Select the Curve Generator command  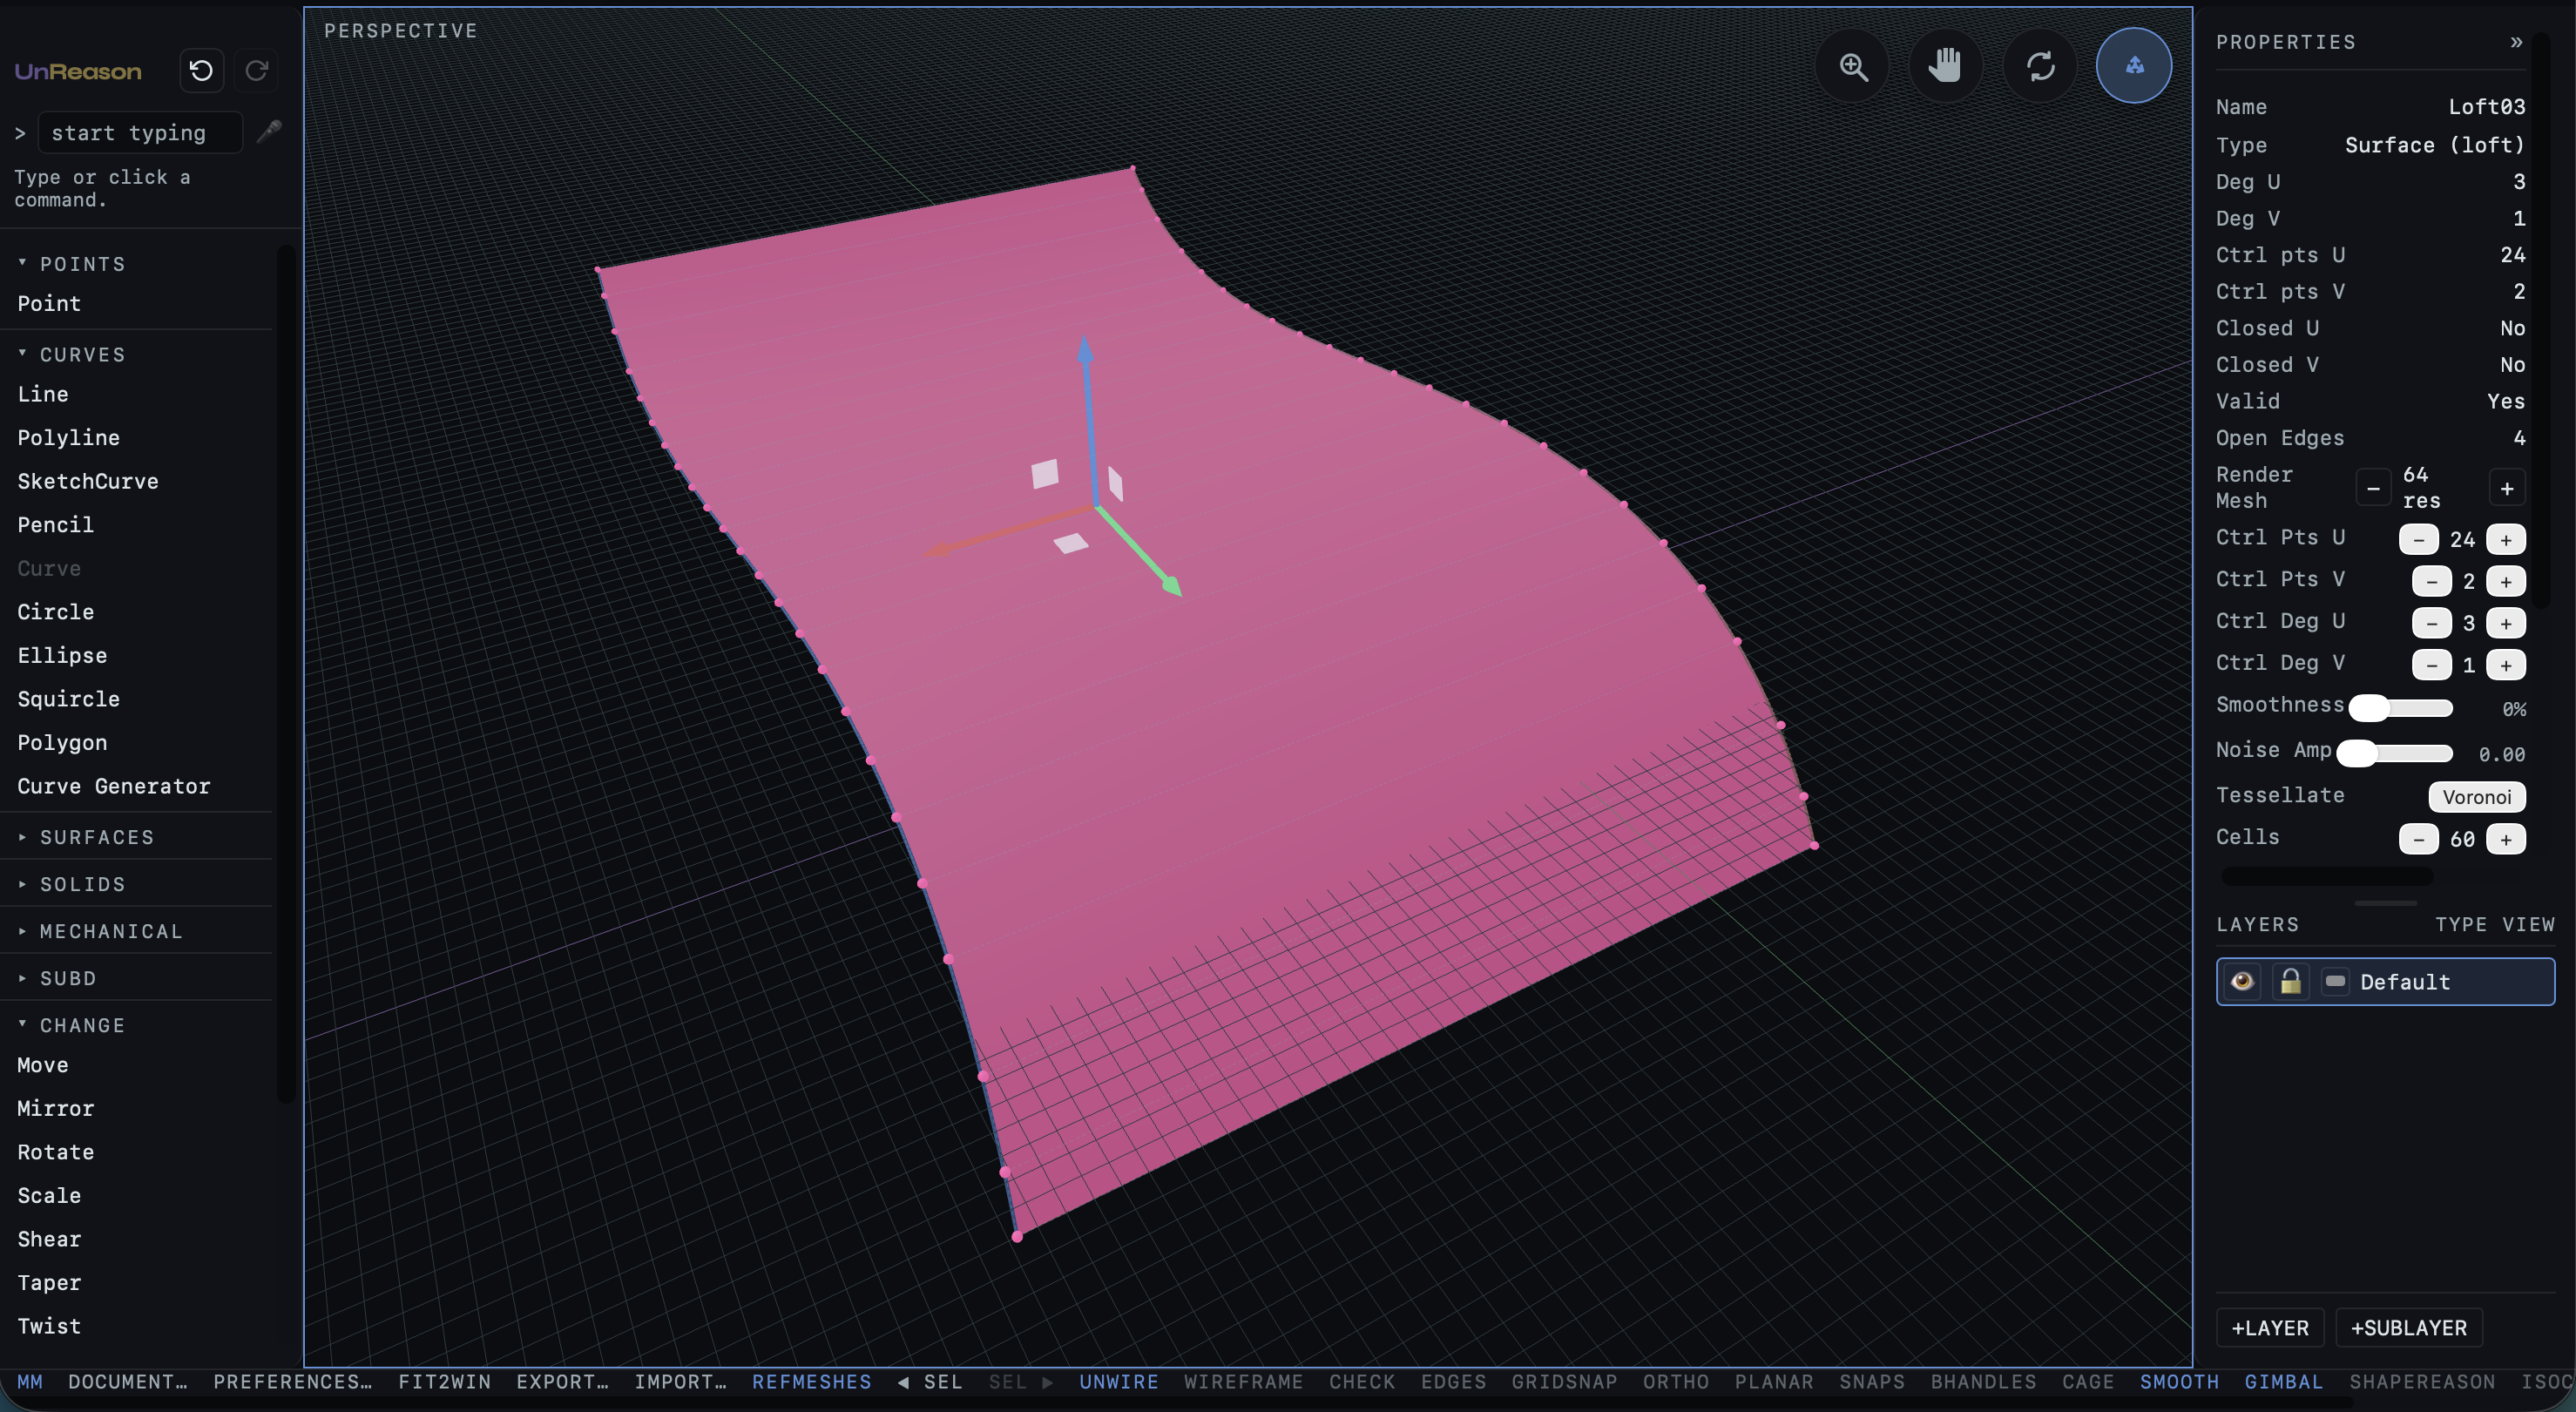tap(114, 786)
